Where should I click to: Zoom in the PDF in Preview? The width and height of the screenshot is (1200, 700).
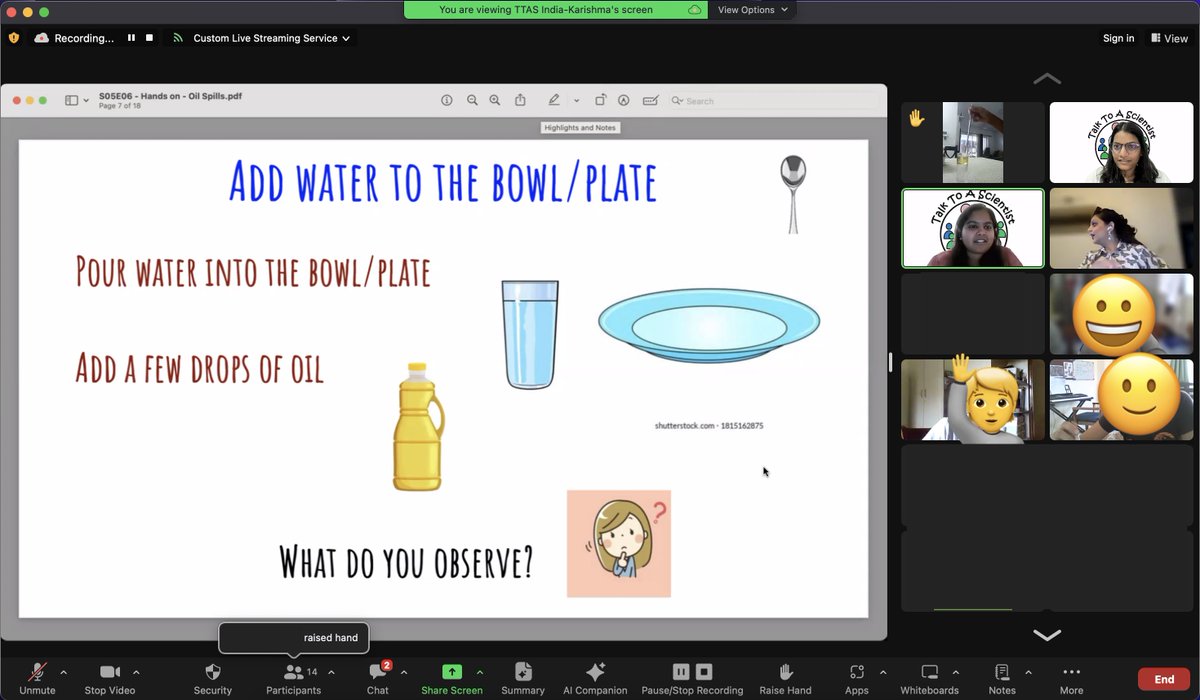click(495, 100)
